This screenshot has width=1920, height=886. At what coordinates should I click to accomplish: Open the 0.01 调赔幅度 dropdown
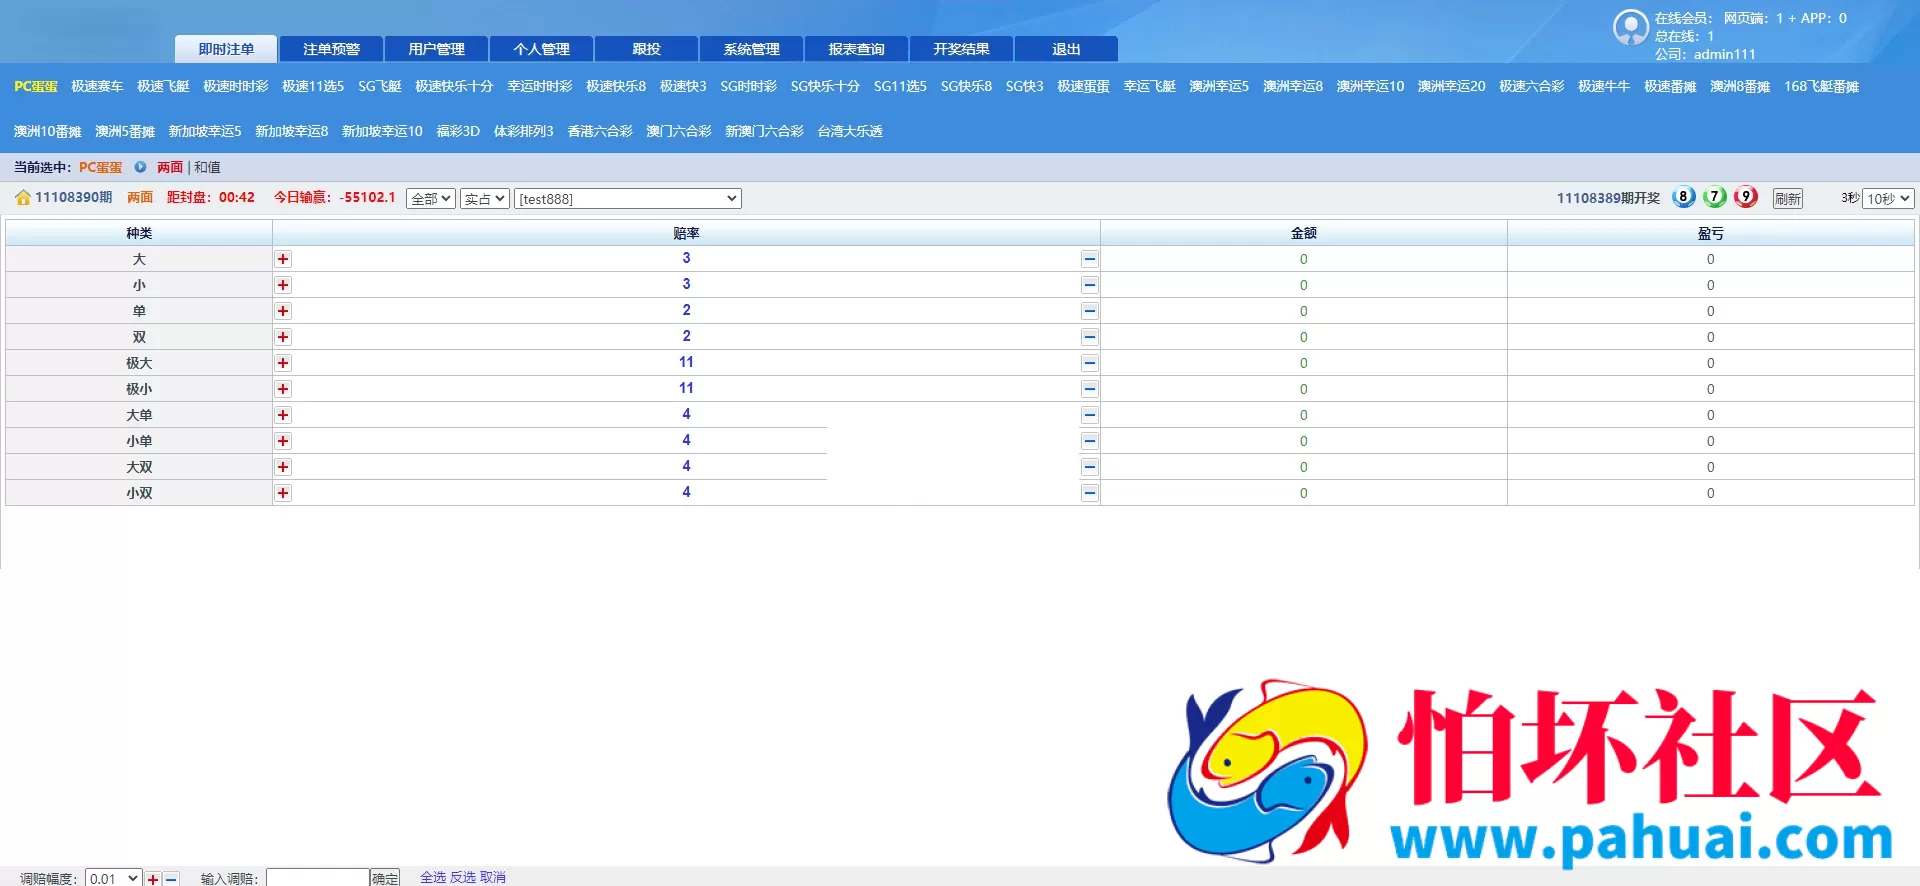(113, 878)
